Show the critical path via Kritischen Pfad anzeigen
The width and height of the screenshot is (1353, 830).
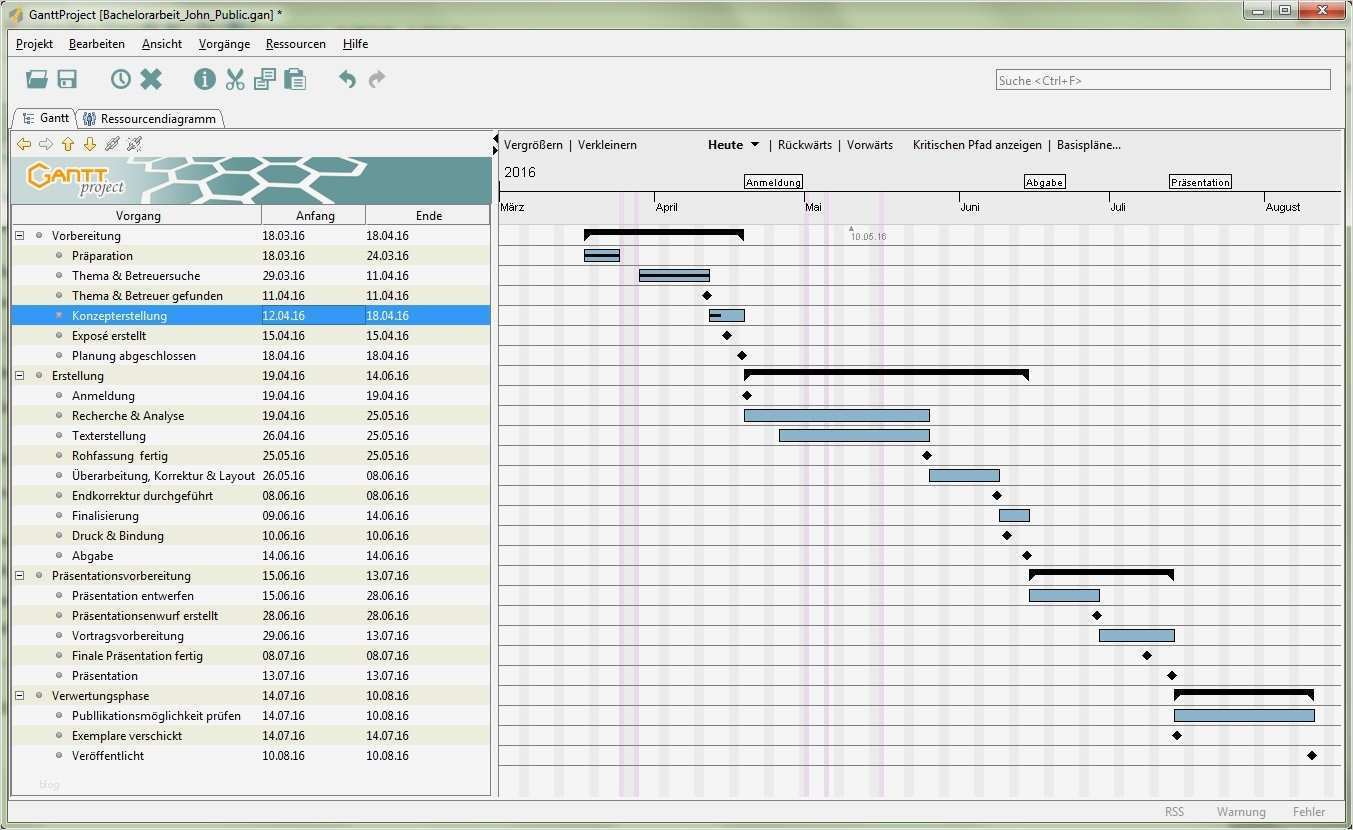pyautogui.click(x=977, y=144)
